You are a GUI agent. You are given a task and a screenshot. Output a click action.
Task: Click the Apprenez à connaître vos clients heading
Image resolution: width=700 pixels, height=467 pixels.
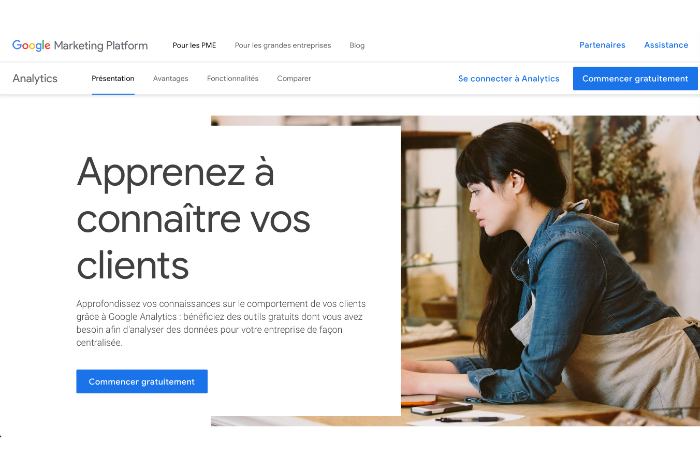pyautogui.click(x=193, y=218)
